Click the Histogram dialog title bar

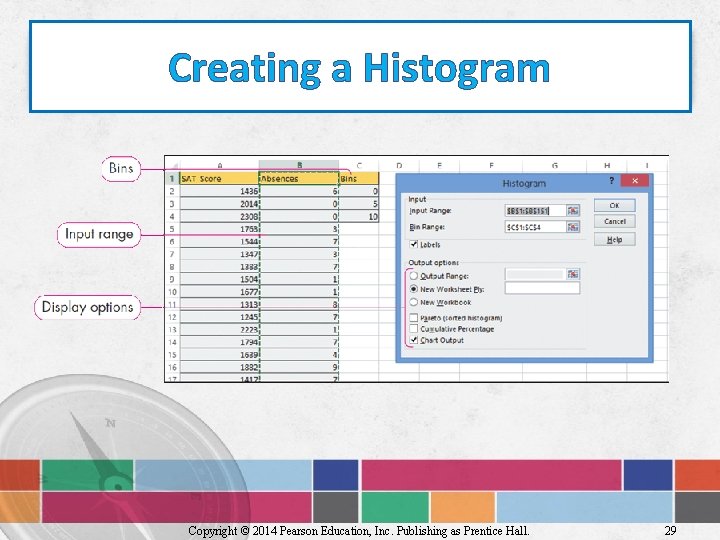point(523,183)
